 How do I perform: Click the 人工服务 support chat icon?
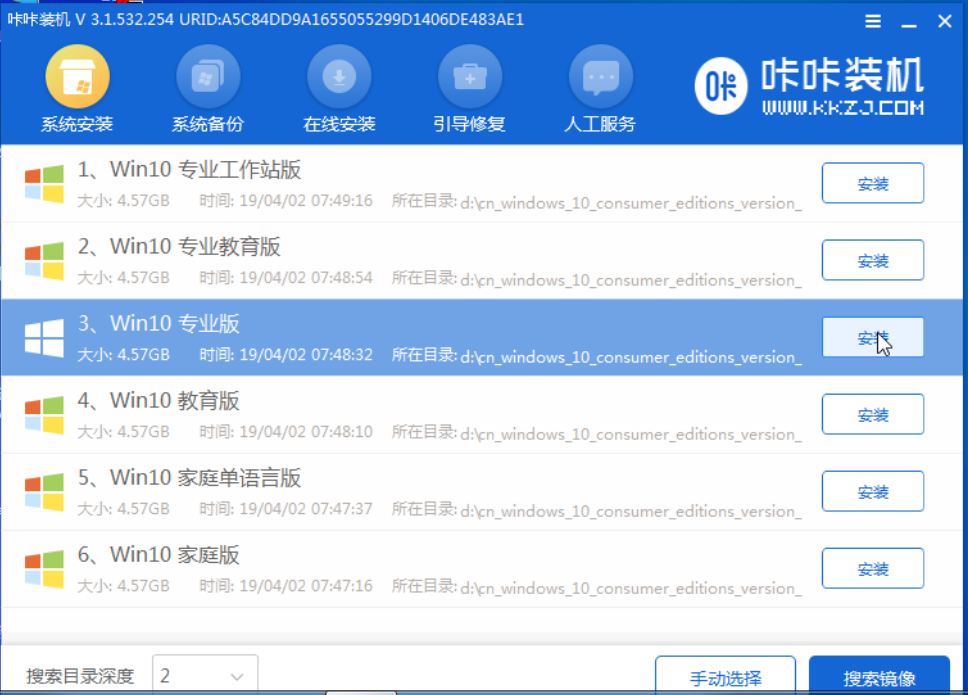(x=600, y=78)
